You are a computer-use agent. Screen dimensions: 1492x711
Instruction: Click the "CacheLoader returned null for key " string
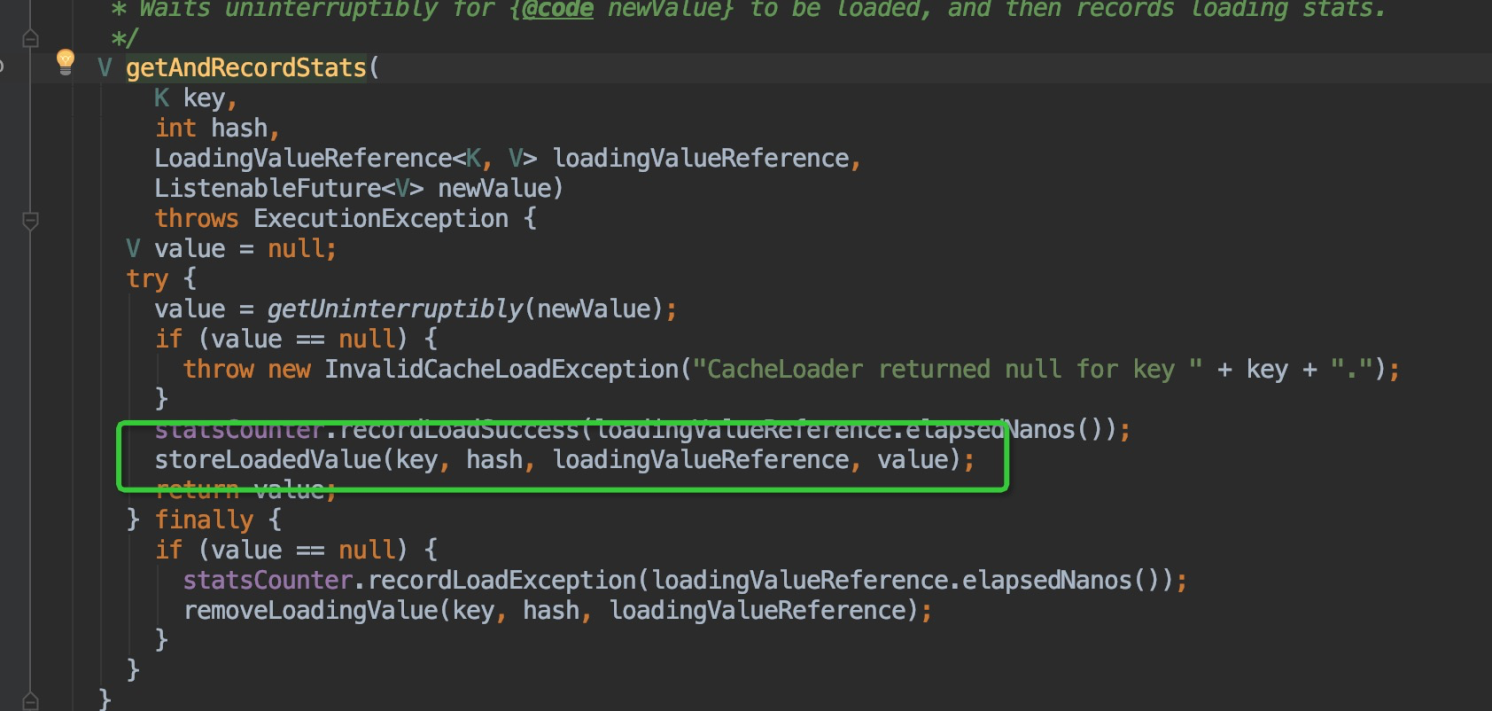pyautogui.click(x=949, y=369)
